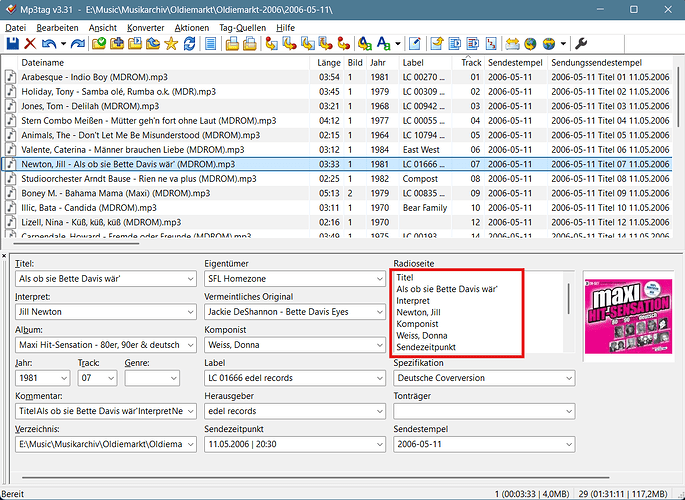Open the Datei menu
The width and height of the screenshot is (685, 500).
click(x=16, y=28)
